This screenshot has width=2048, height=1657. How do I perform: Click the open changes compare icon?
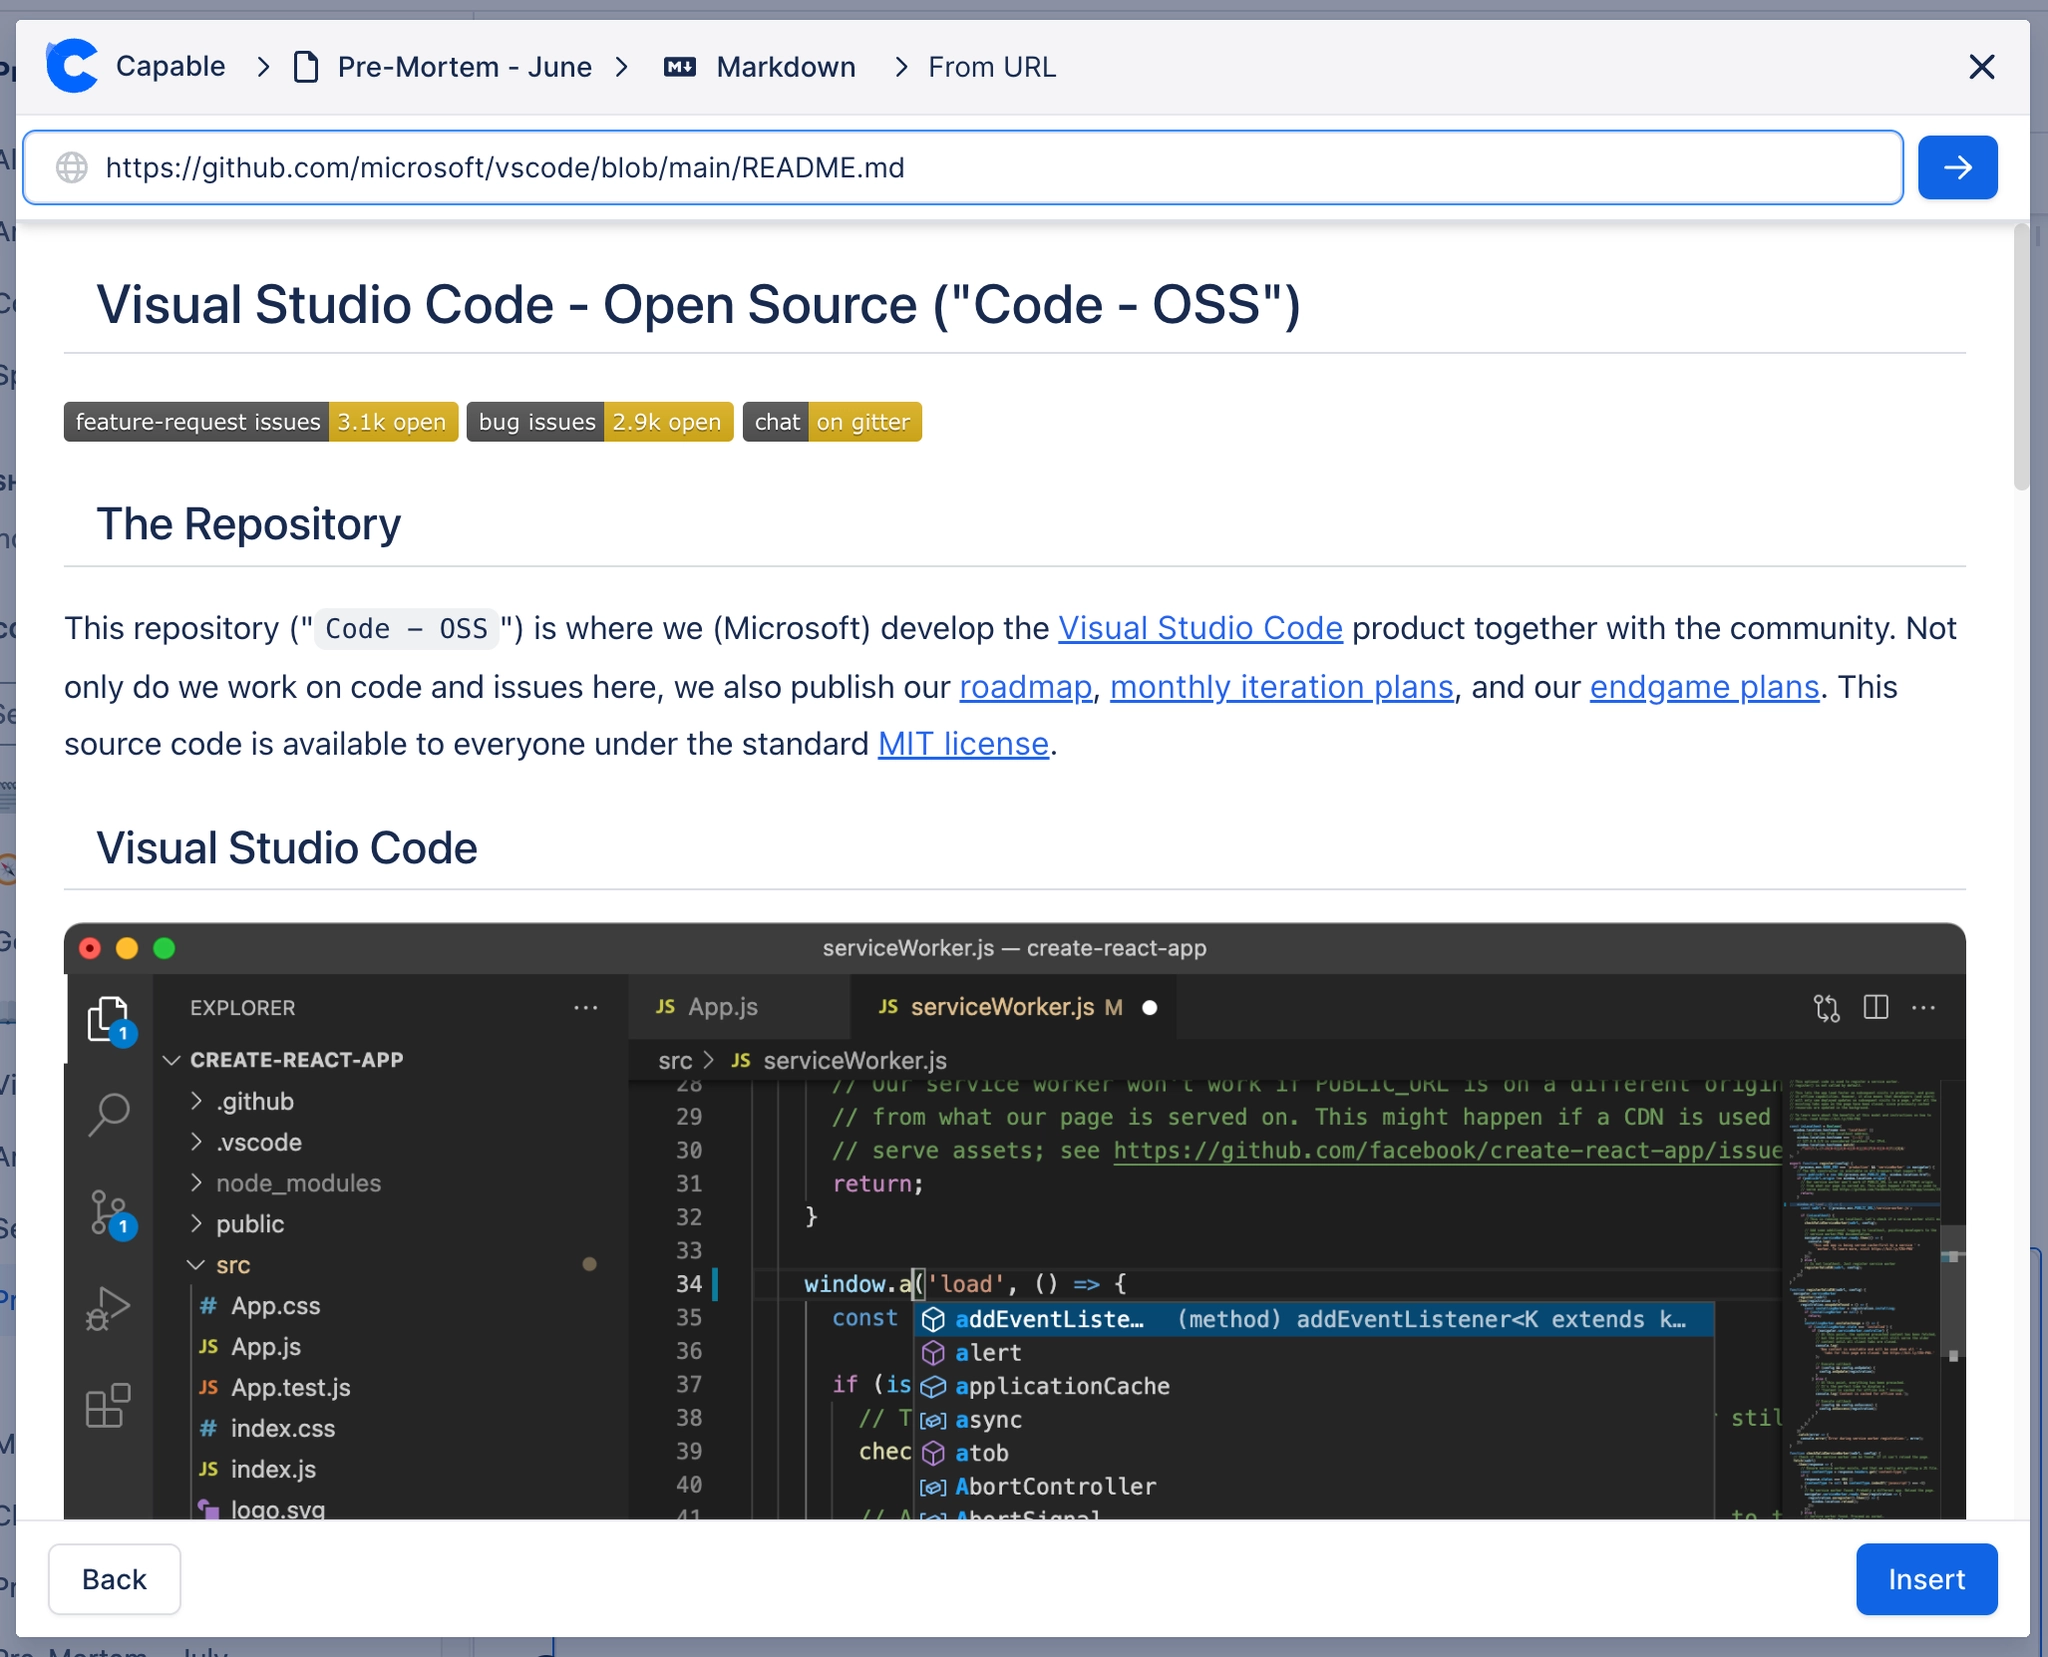(1826, 1008)
